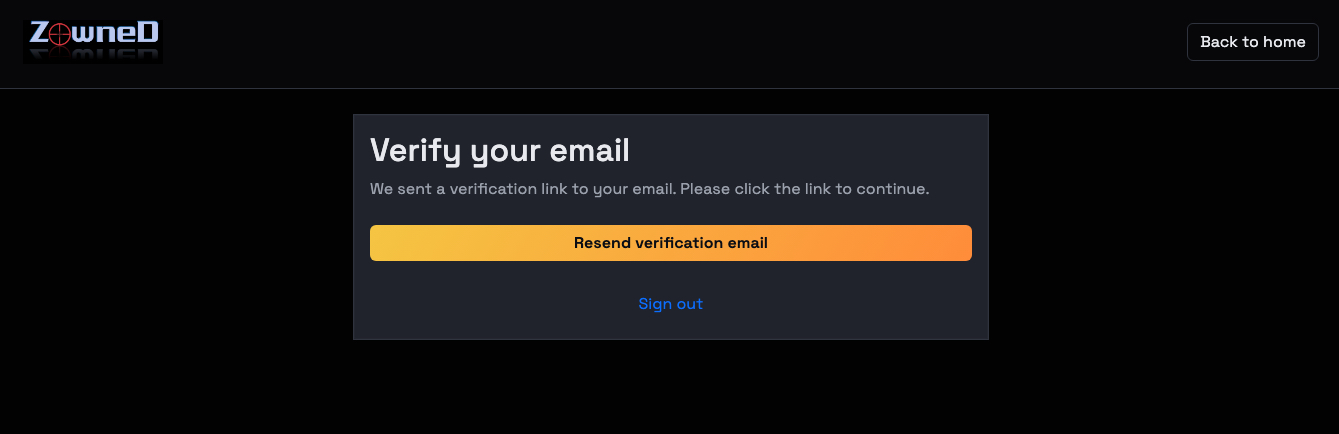Select the Sign out link

(x=670, y=304)
